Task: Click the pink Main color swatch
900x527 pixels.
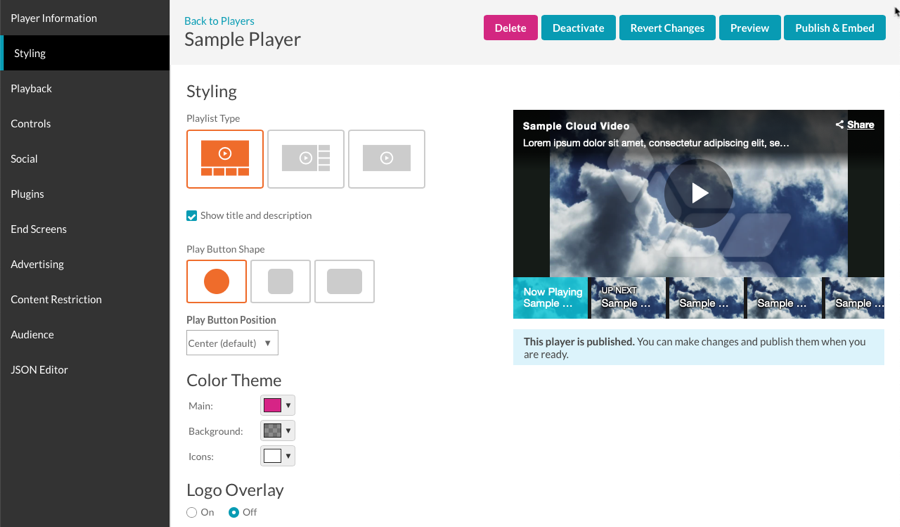Action: pyautogui.click(x=272, y=405)
